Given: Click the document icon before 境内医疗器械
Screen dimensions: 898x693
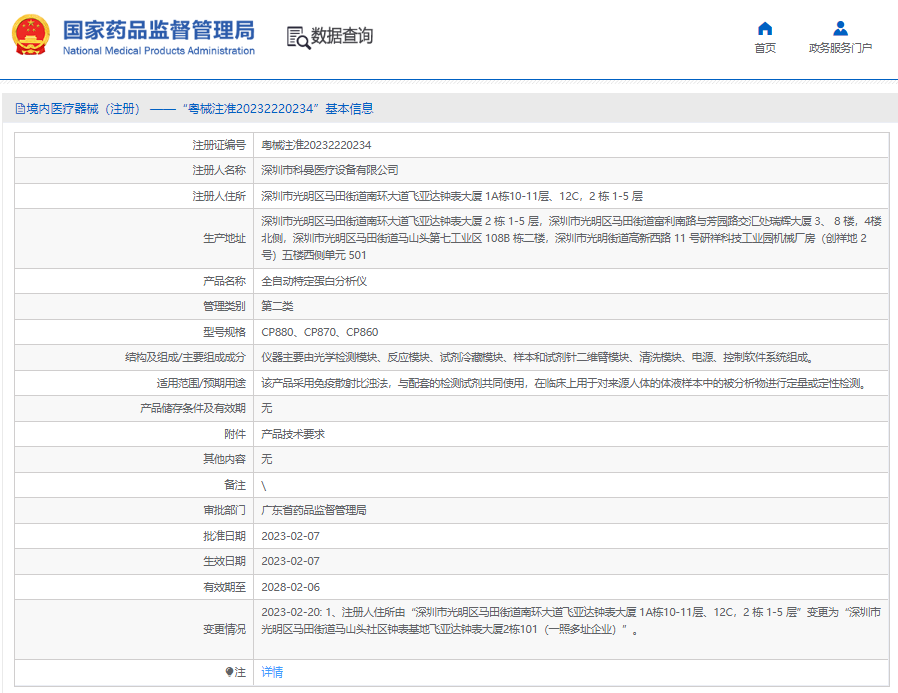Looking at the screenshot, I should [20, 109].
